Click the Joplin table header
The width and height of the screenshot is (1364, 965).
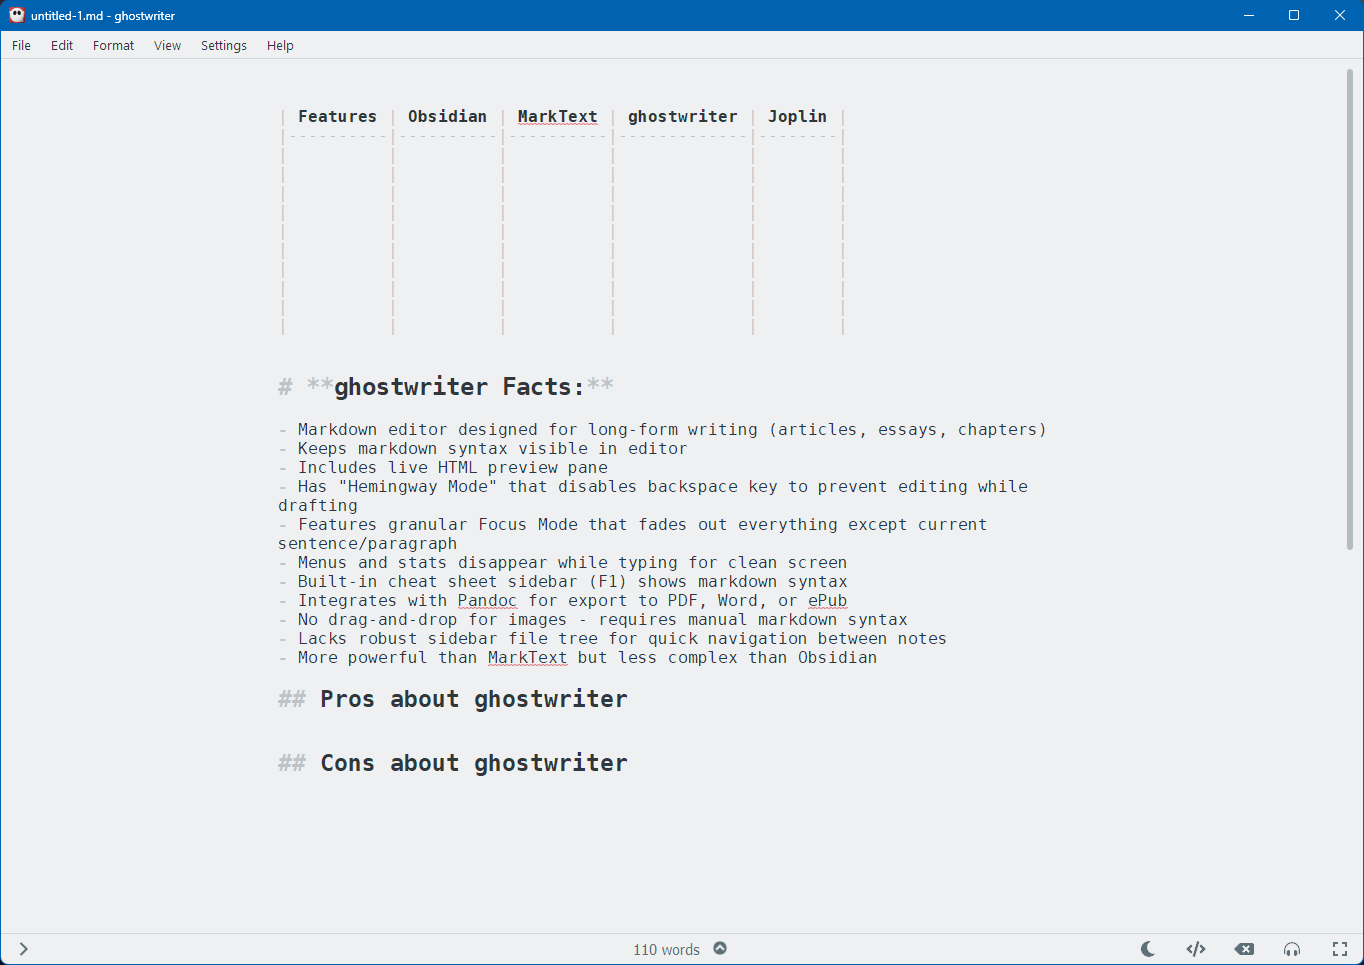(797, 116)
